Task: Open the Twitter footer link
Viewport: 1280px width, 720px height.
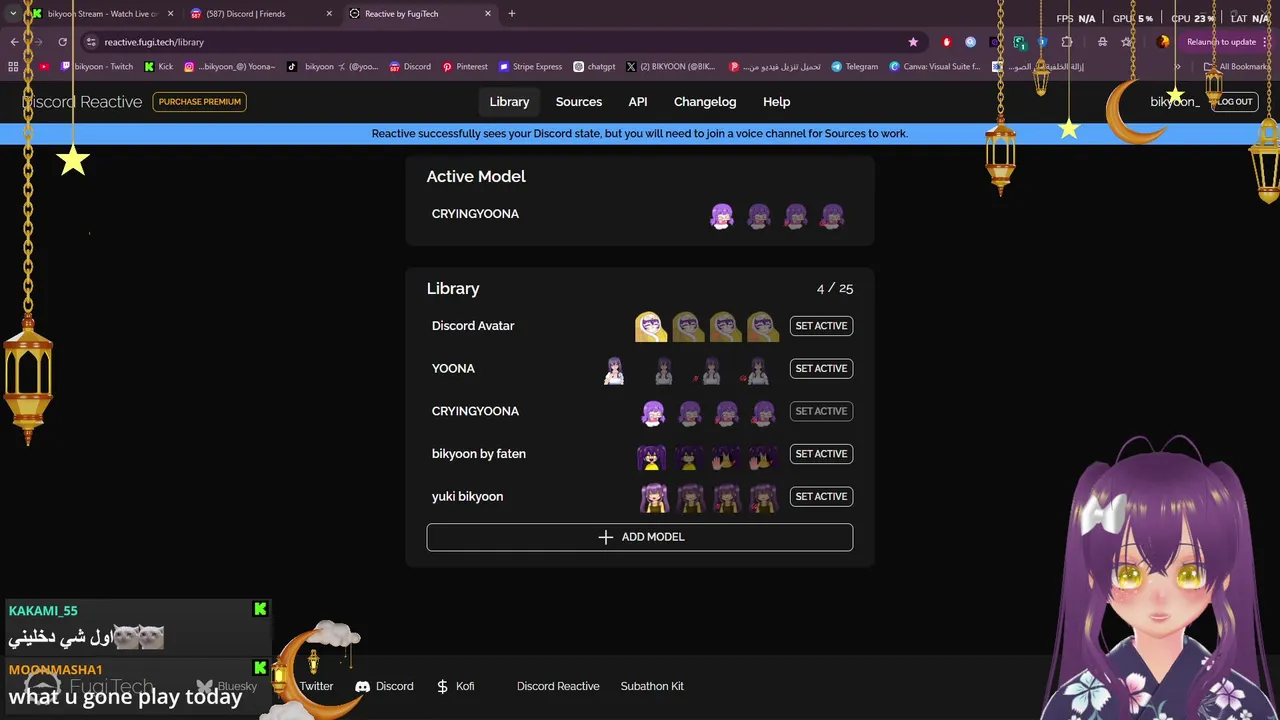Action: (x=316, y=686)
